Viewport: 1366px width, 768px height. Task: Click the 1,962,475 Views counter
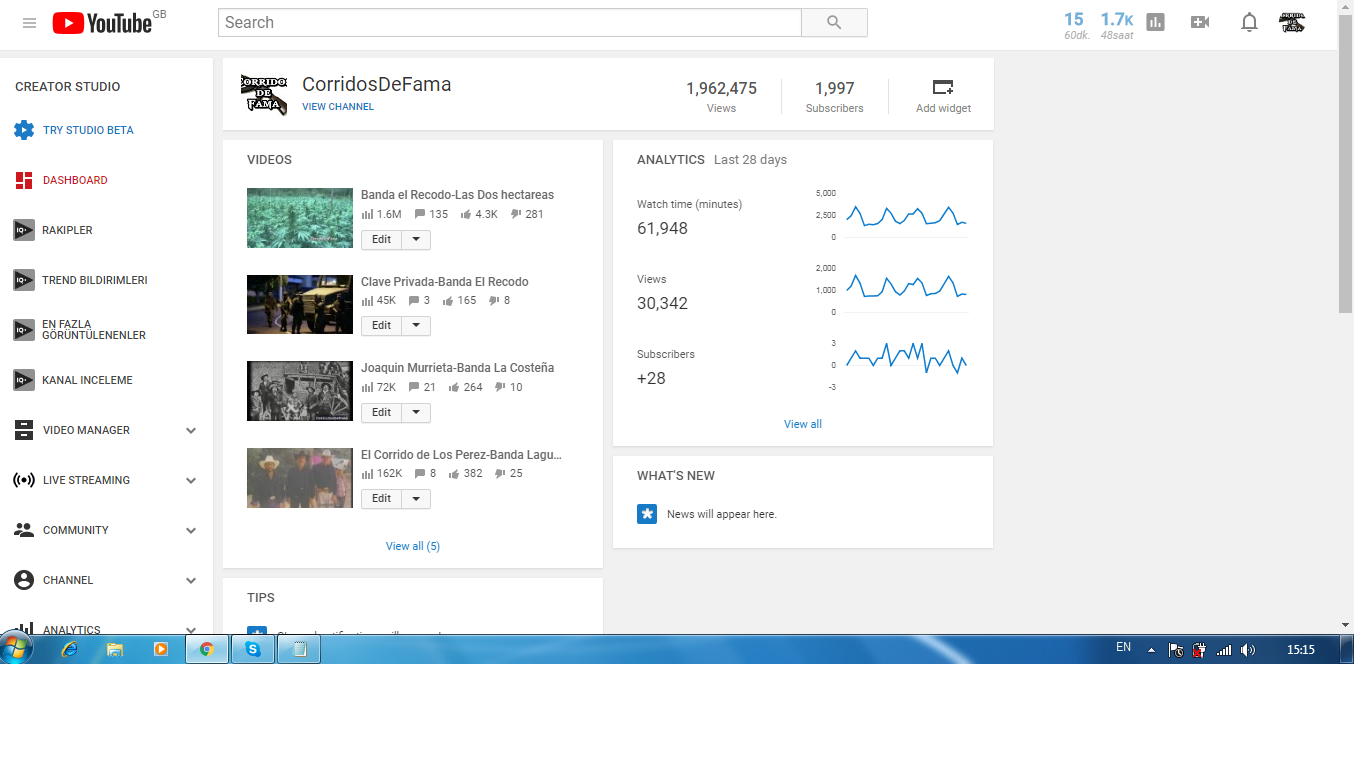tap(721, 96)
